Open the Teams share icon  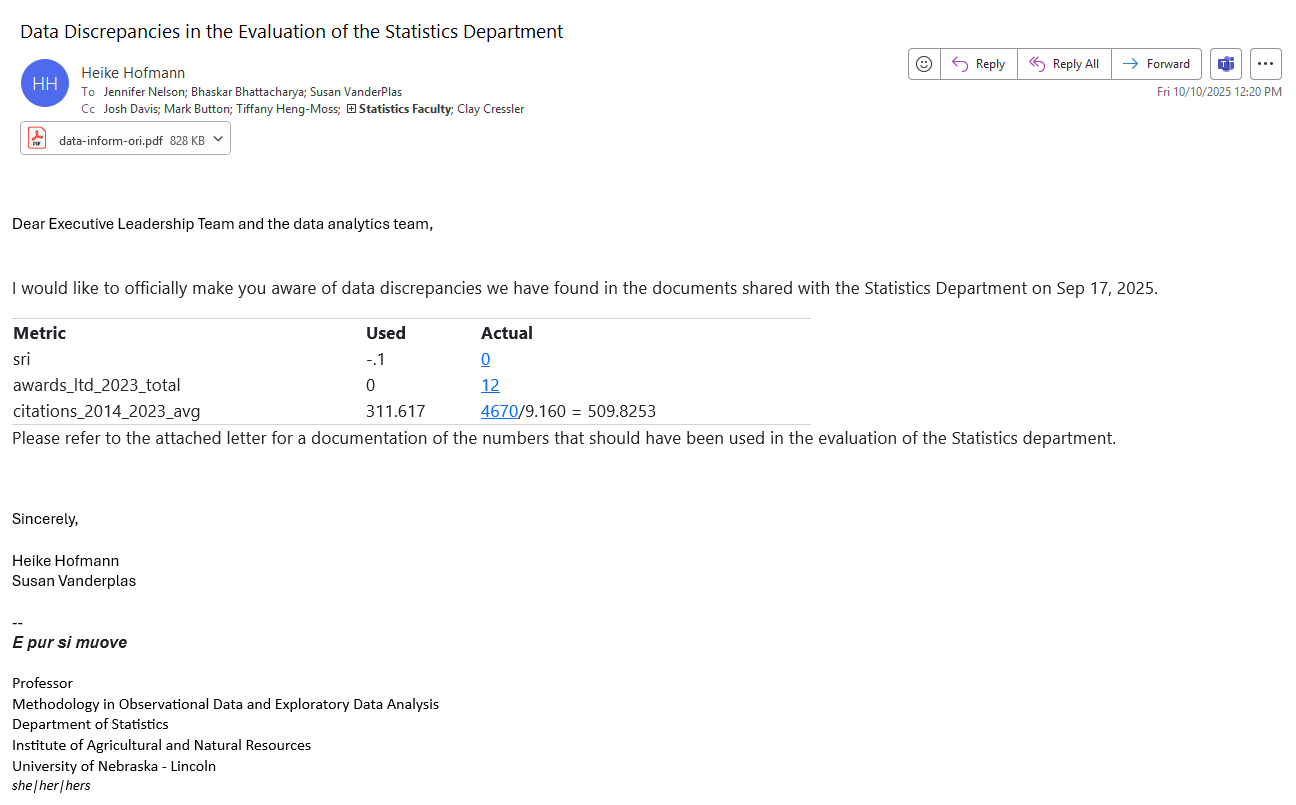1225,64
